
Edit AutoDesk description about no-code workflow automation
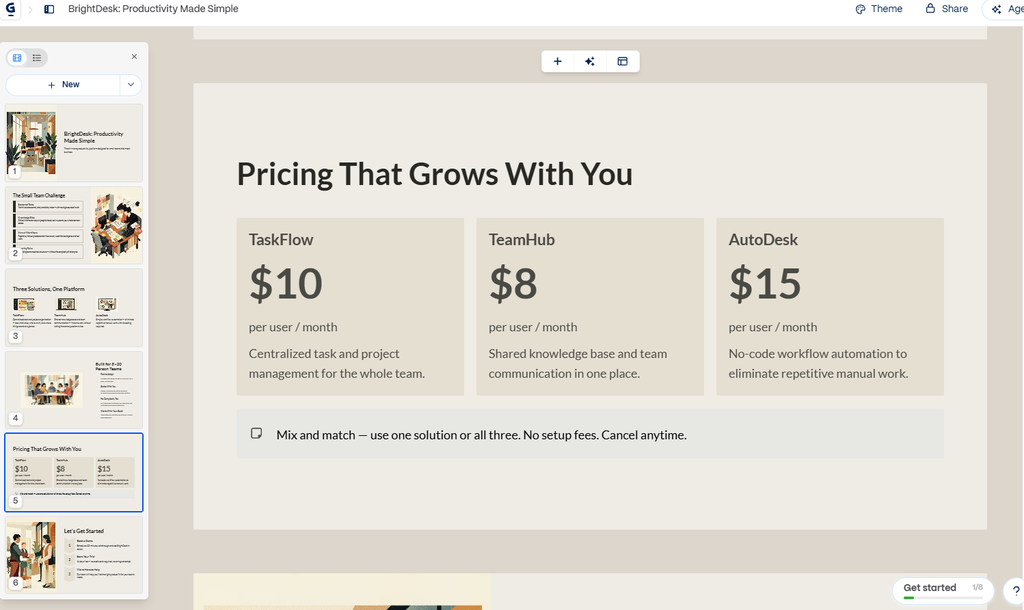[x=818, y=363]
